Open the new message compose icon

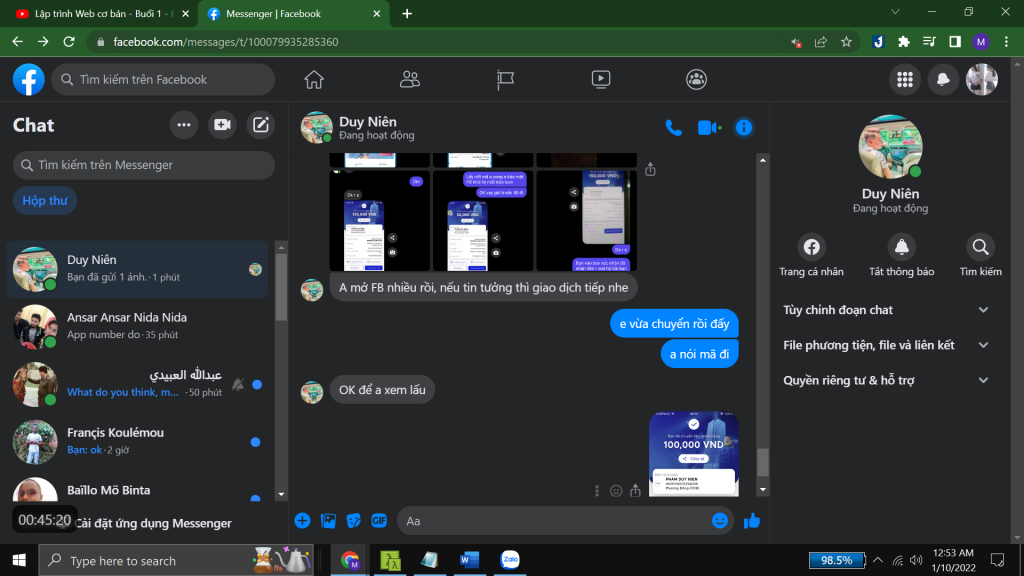click(x=261, y=125)
